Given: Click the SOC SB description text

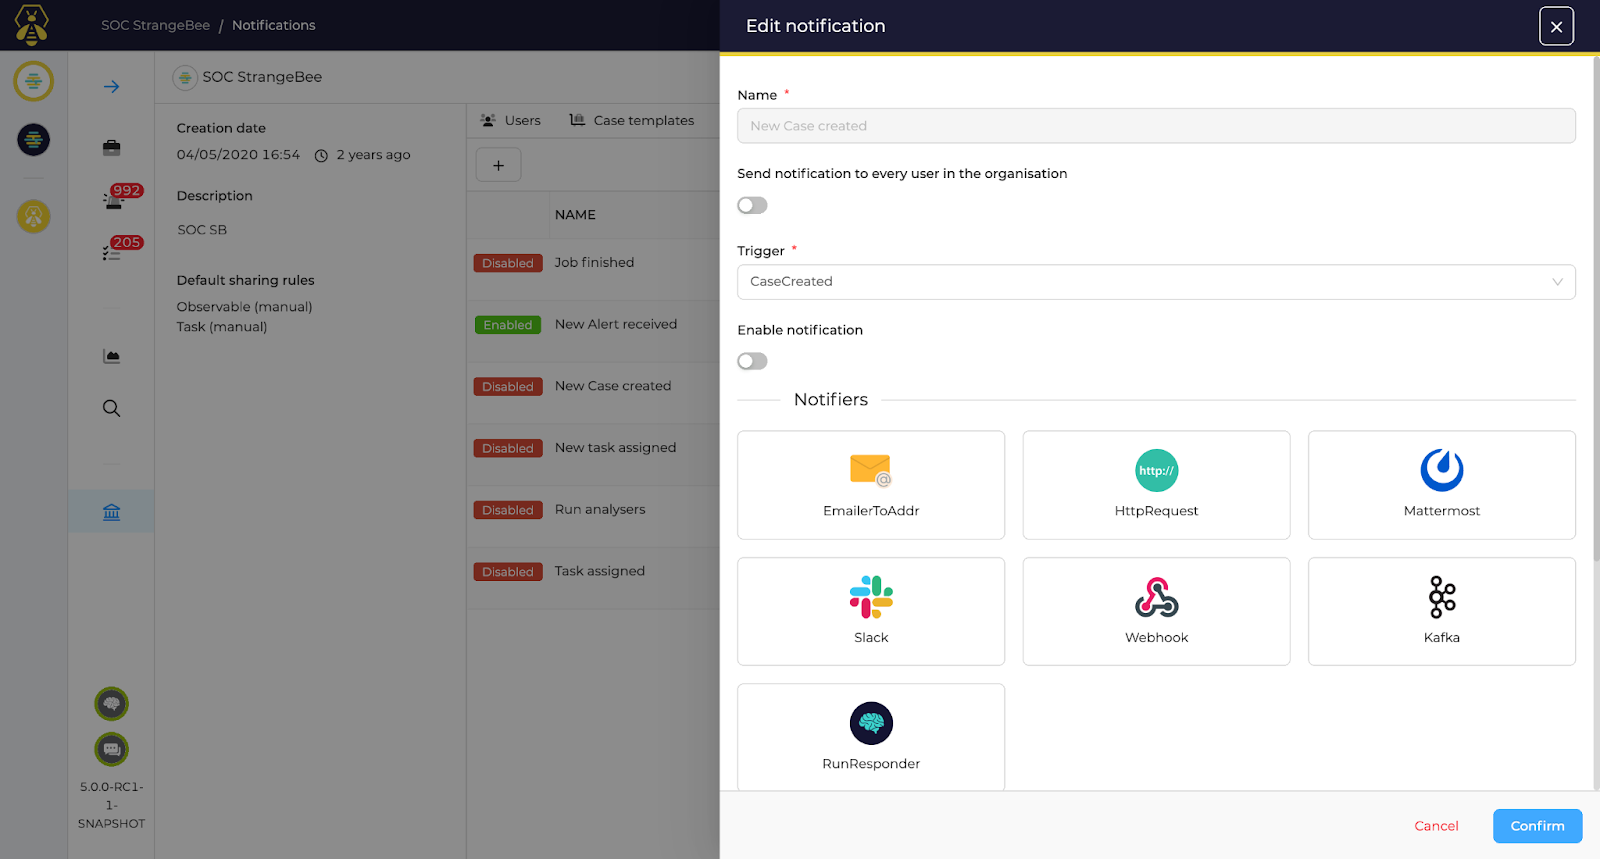Looking at the screenshot, I should pyautogui.click(x=202, y=230).
